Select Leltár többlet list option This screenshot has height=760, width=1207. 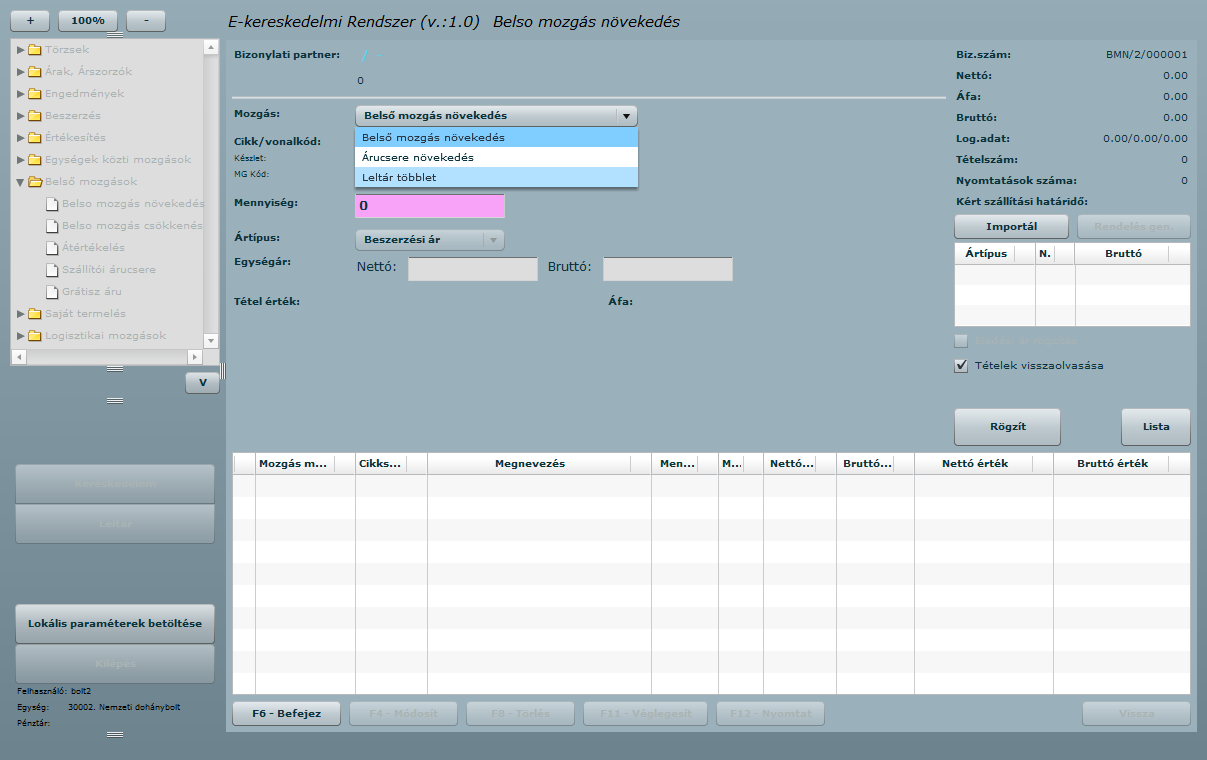click(496, 177)
